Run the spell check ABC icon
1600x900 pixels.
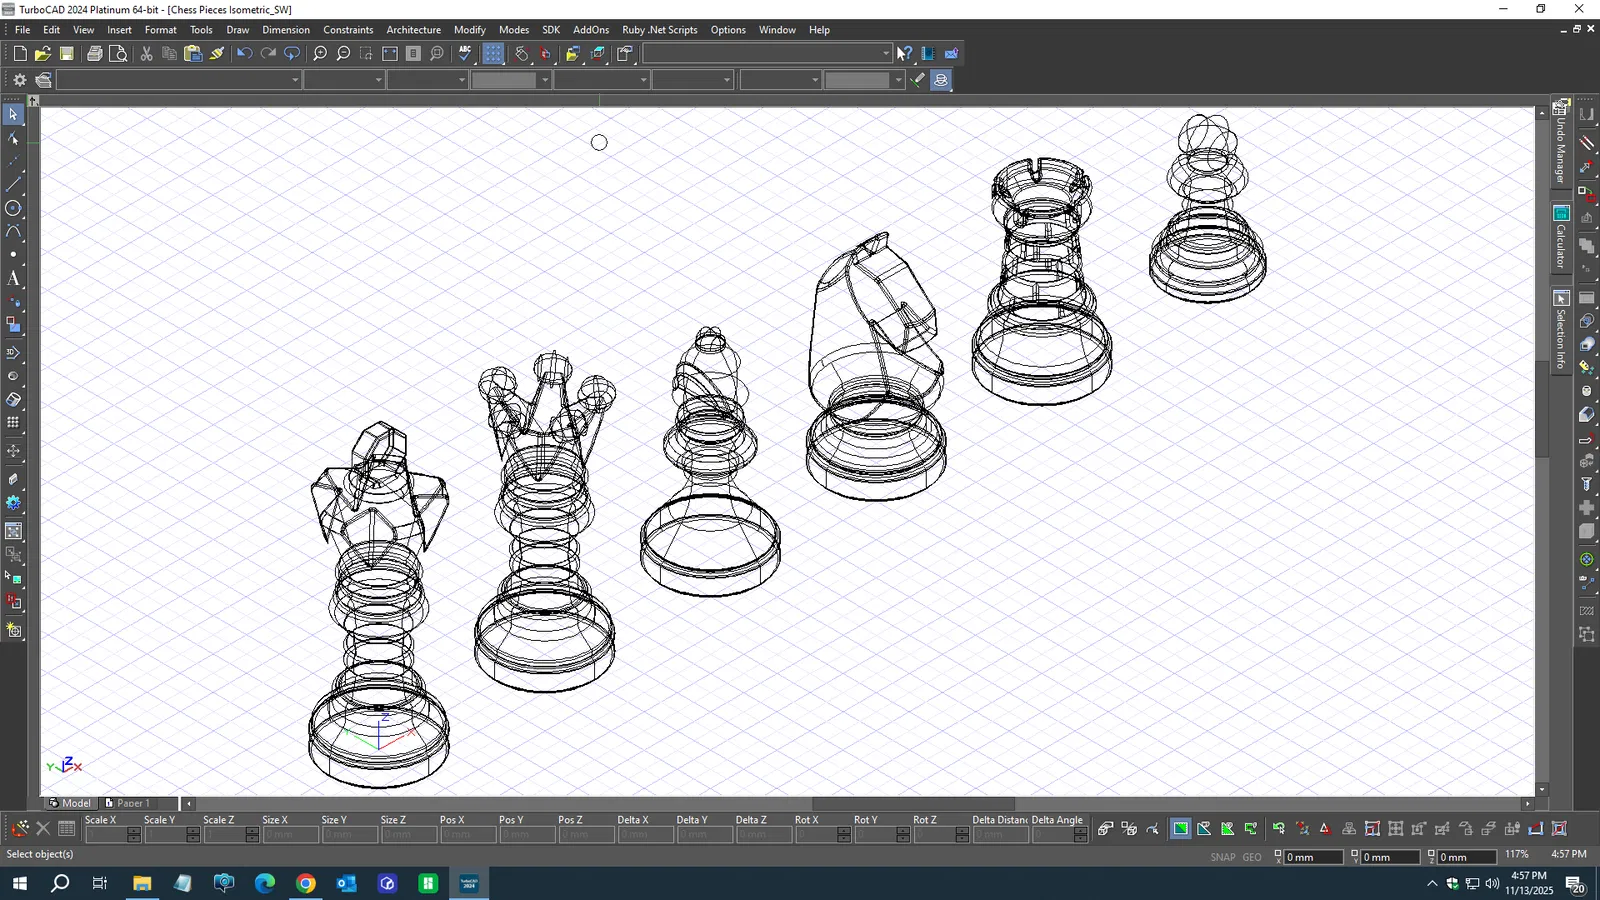[465, 54]
